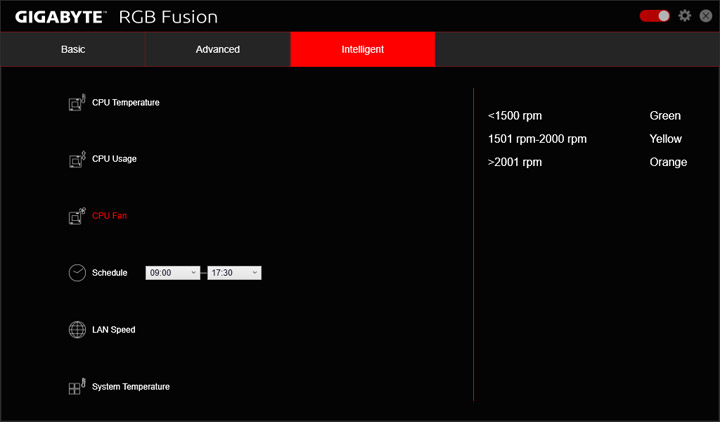This screenshot has height=422, width=720.
Task: Choose the CPU Usage mode label
Action: (x=114, y=159)
